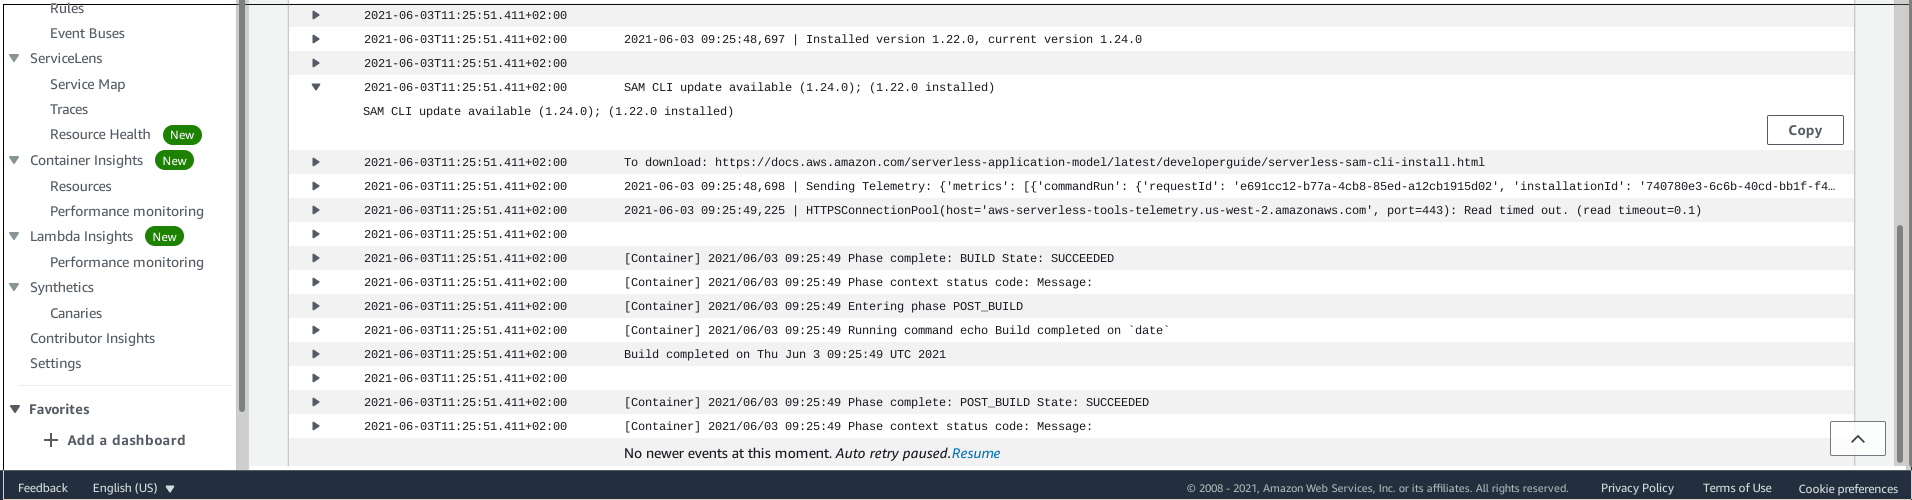
Task: Collapse the ServiceLens sidebar section
Action: tap(14, 58)
